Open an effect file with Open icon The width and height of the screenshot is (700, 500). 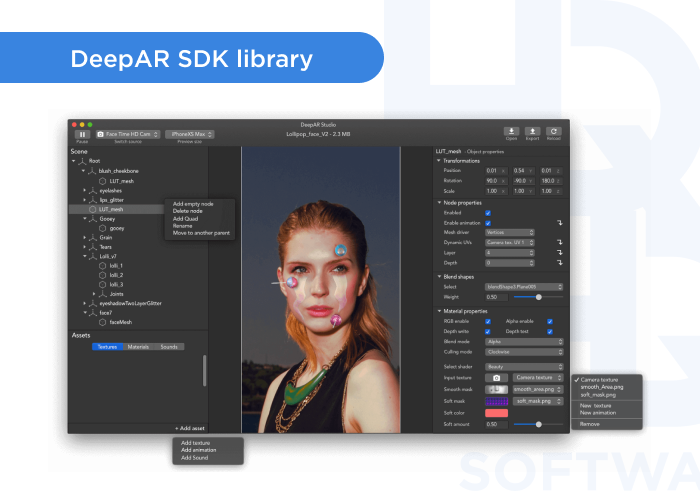pyautogui.click(x=511, y=131)
